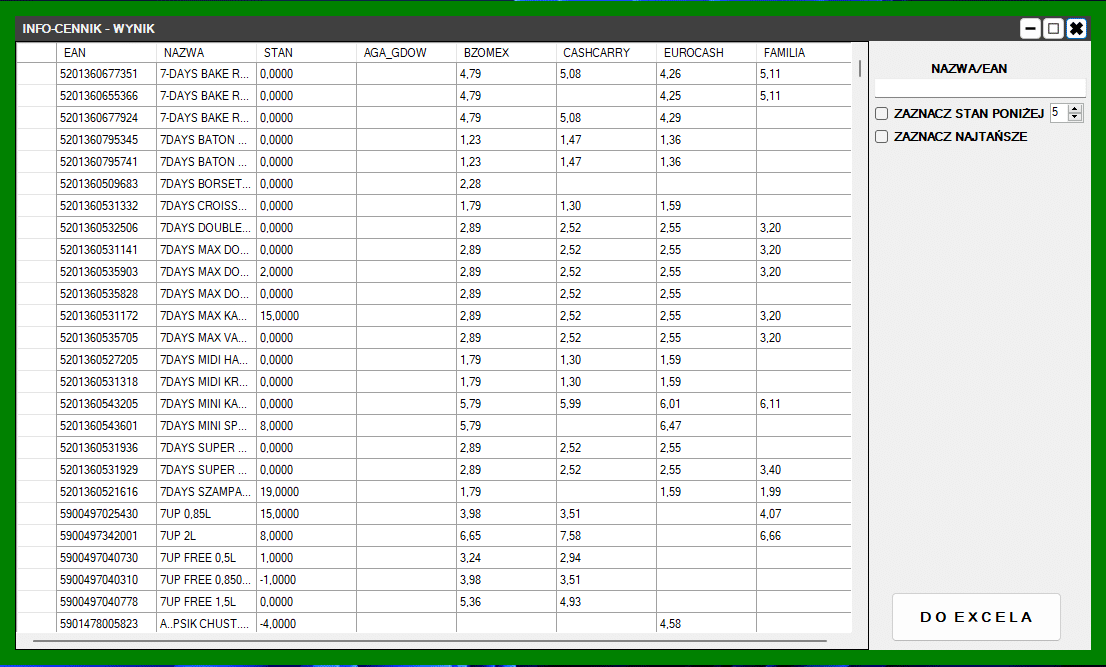Viewport: 1106px width, 667px height.
Task: Click EAN cell 5201360531172
Action: (x=106, y=316)
